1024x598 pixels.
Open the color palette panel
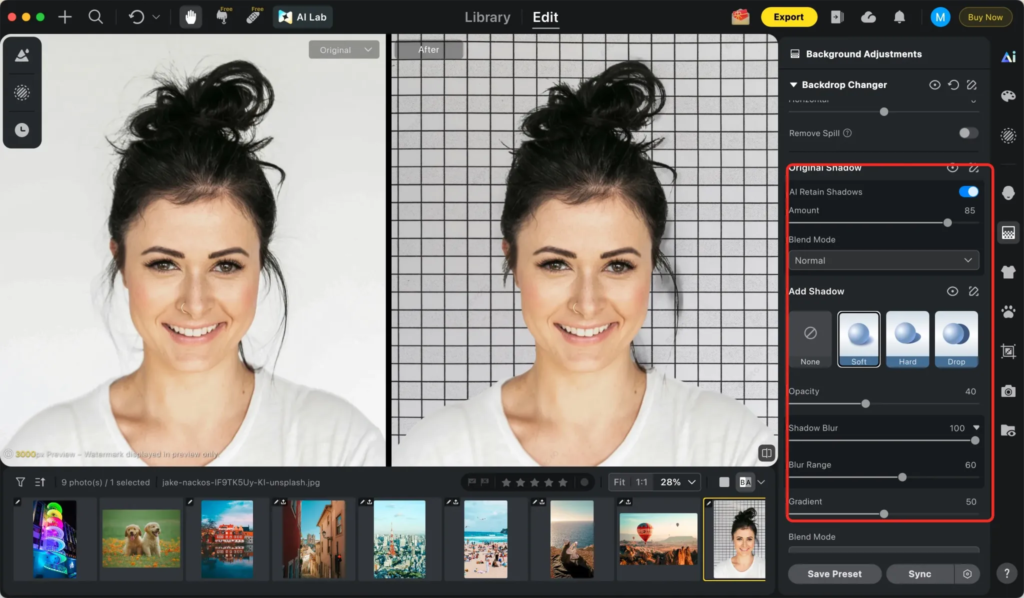(x=1008, y=96)
